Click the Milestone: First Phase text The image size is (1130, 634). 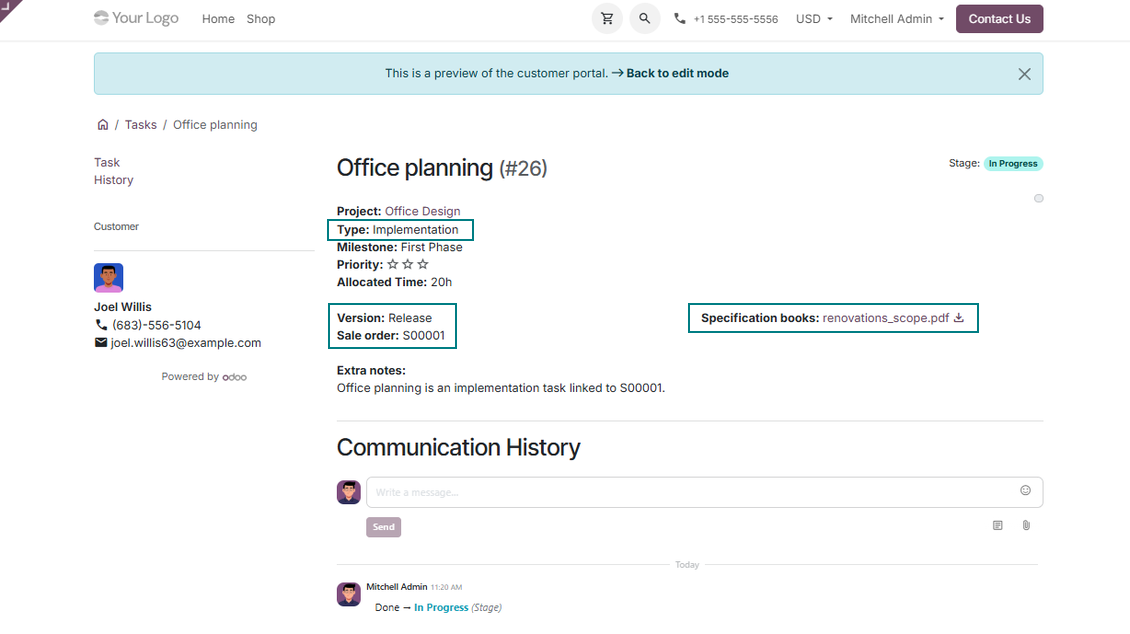(x=399, y=247)
